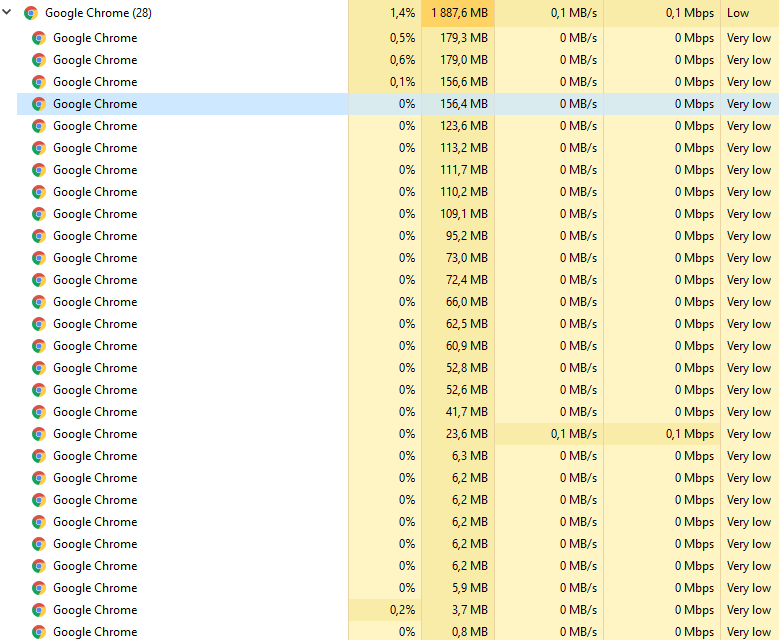The image size is (779, 640).
Task: Click the Chrome icon in the 156,6 MB row
Action: [39, 82]
